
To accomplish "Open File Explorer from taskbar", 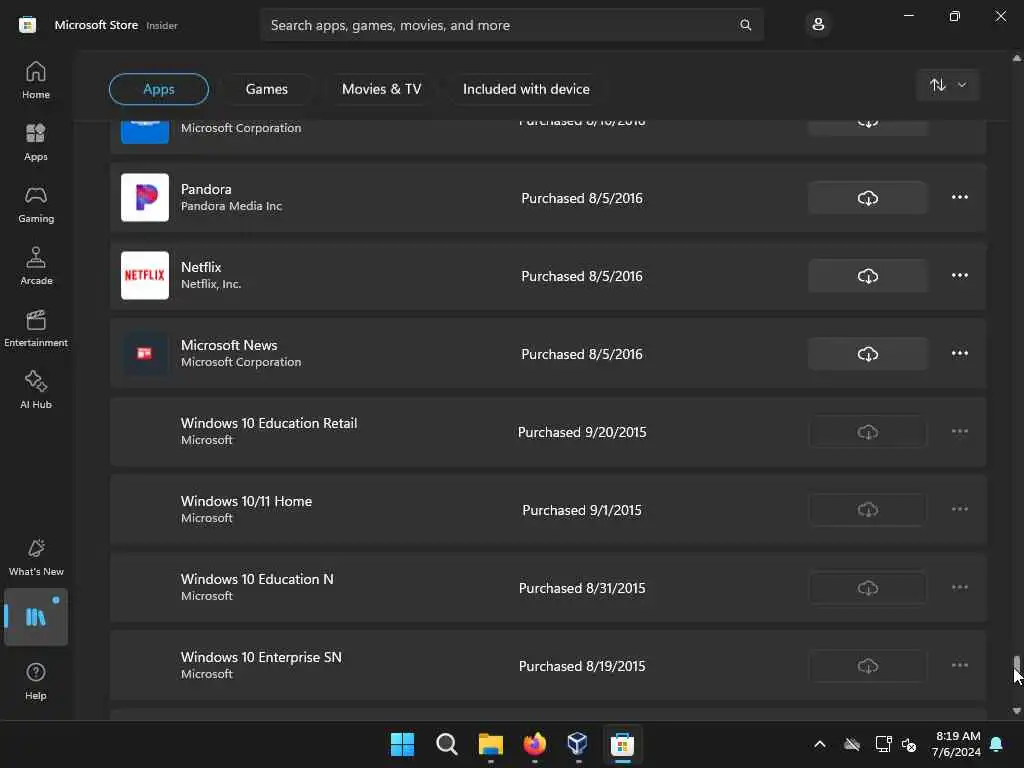I will coord(490,744).
